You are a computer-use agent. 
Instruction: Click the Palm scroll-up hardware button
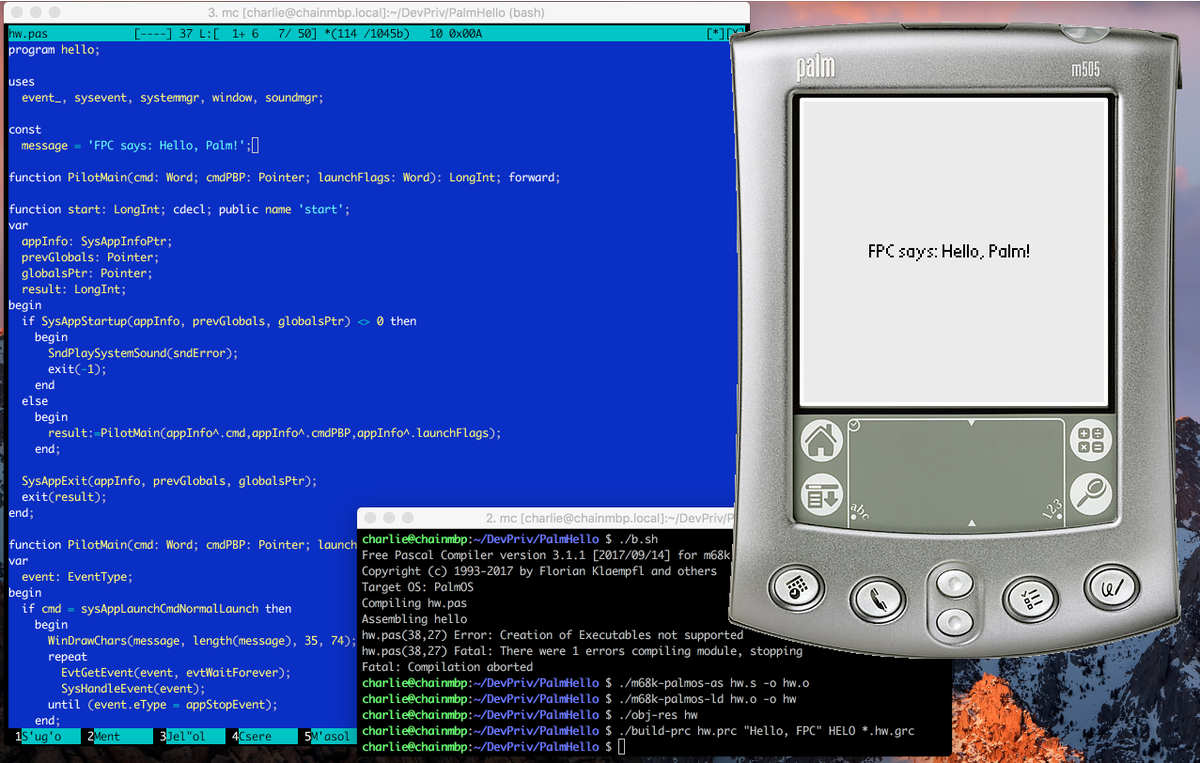pyautogui.click(x=955, y=582)
